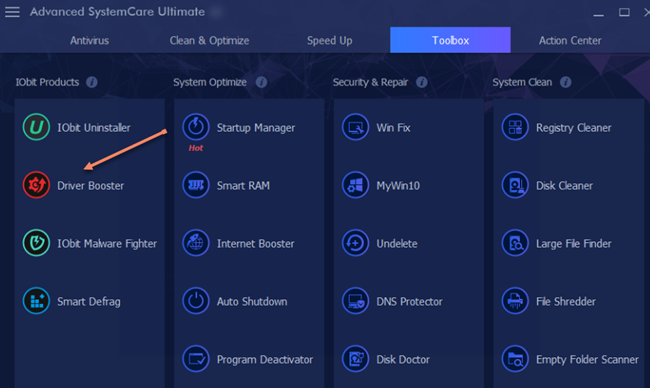Viewport: 650px width, 388px height.
Task: Open the IObit Uninstaller label
Action: coord(94,127)
